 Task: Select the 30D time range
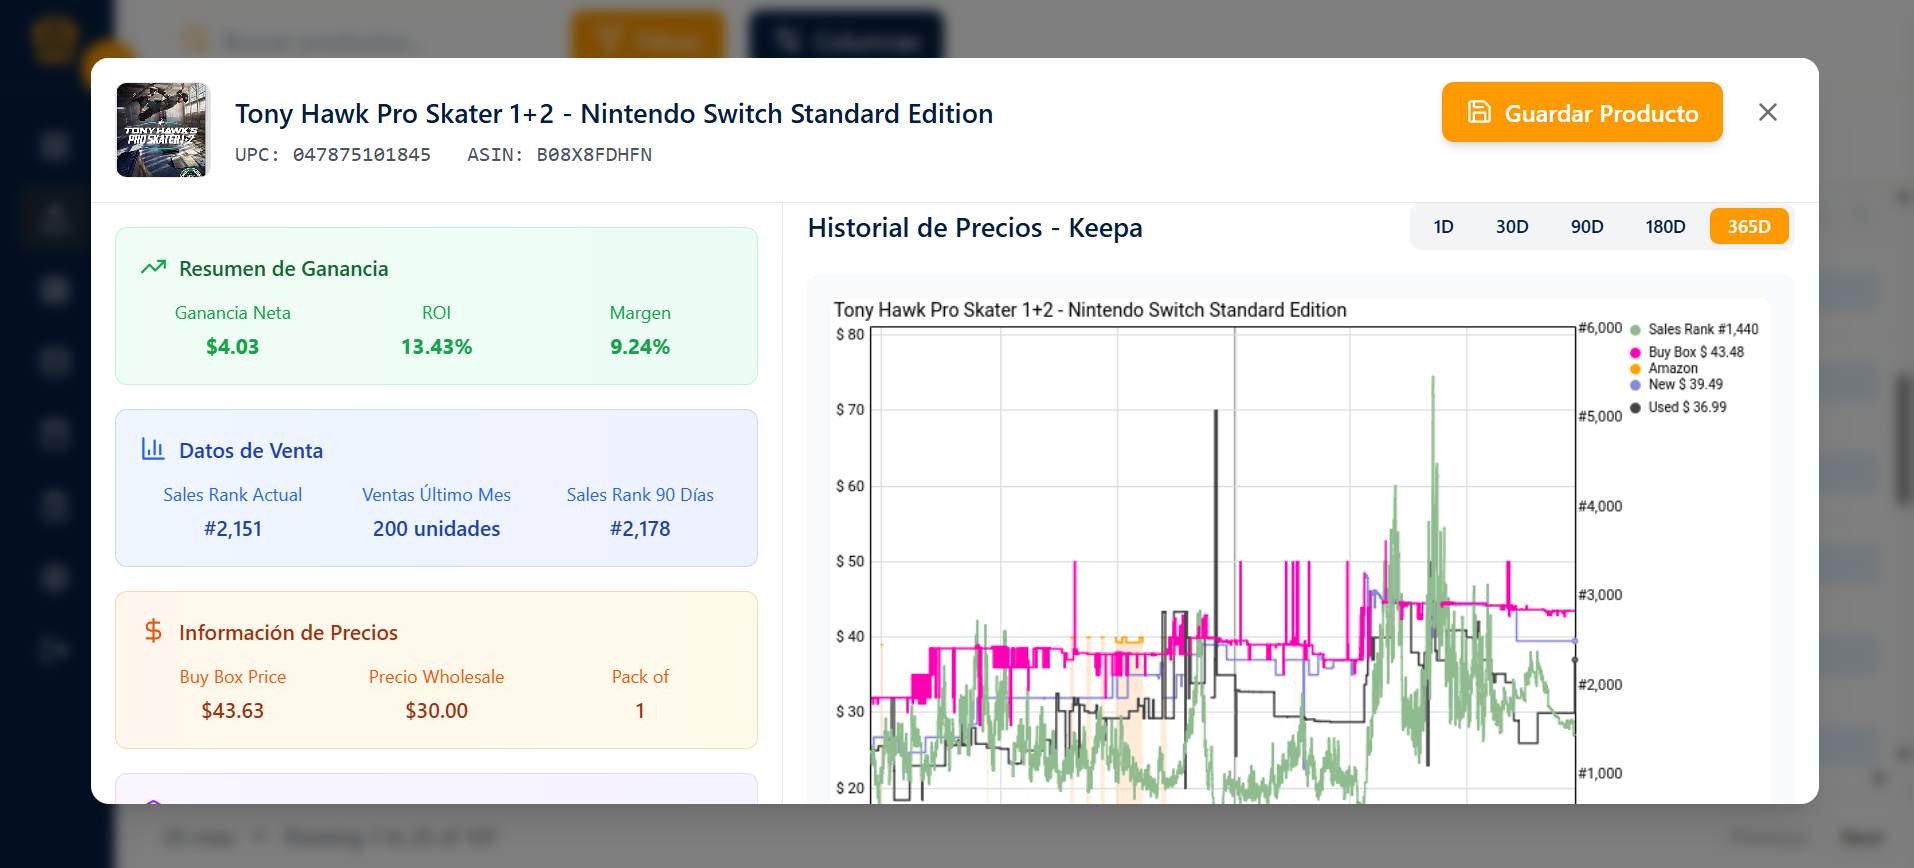tap(1511, 227)
